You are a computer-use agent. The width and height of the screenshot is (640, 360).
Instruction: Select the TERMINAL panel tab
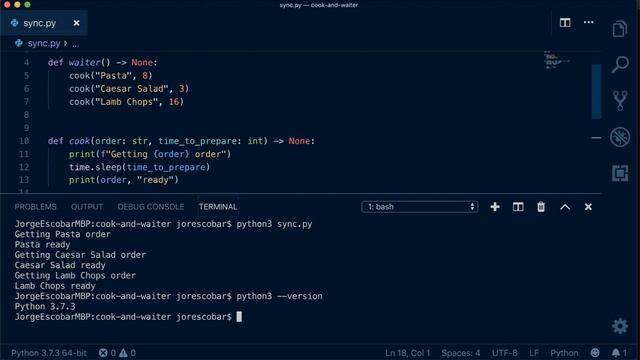click(x=218, y=207)
